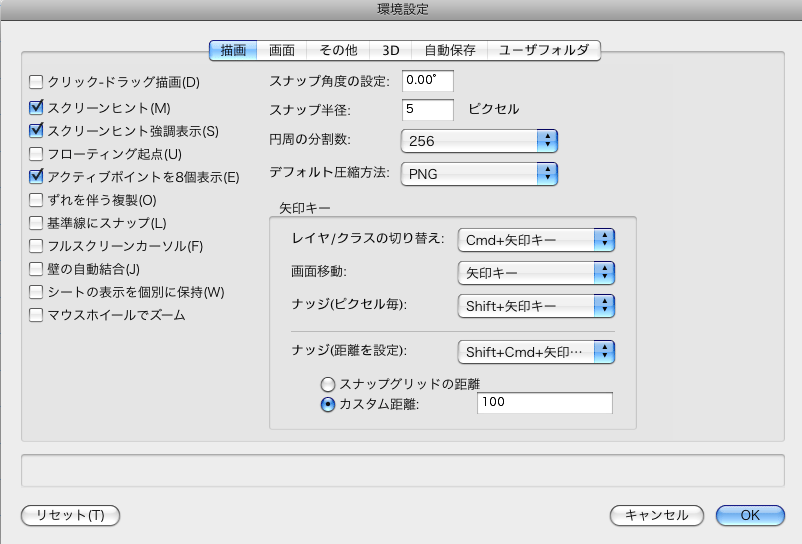802x544 pixels.
Task: Go to the 自動保存 tab
Action: pyautogui.click(x=449, y=50)
